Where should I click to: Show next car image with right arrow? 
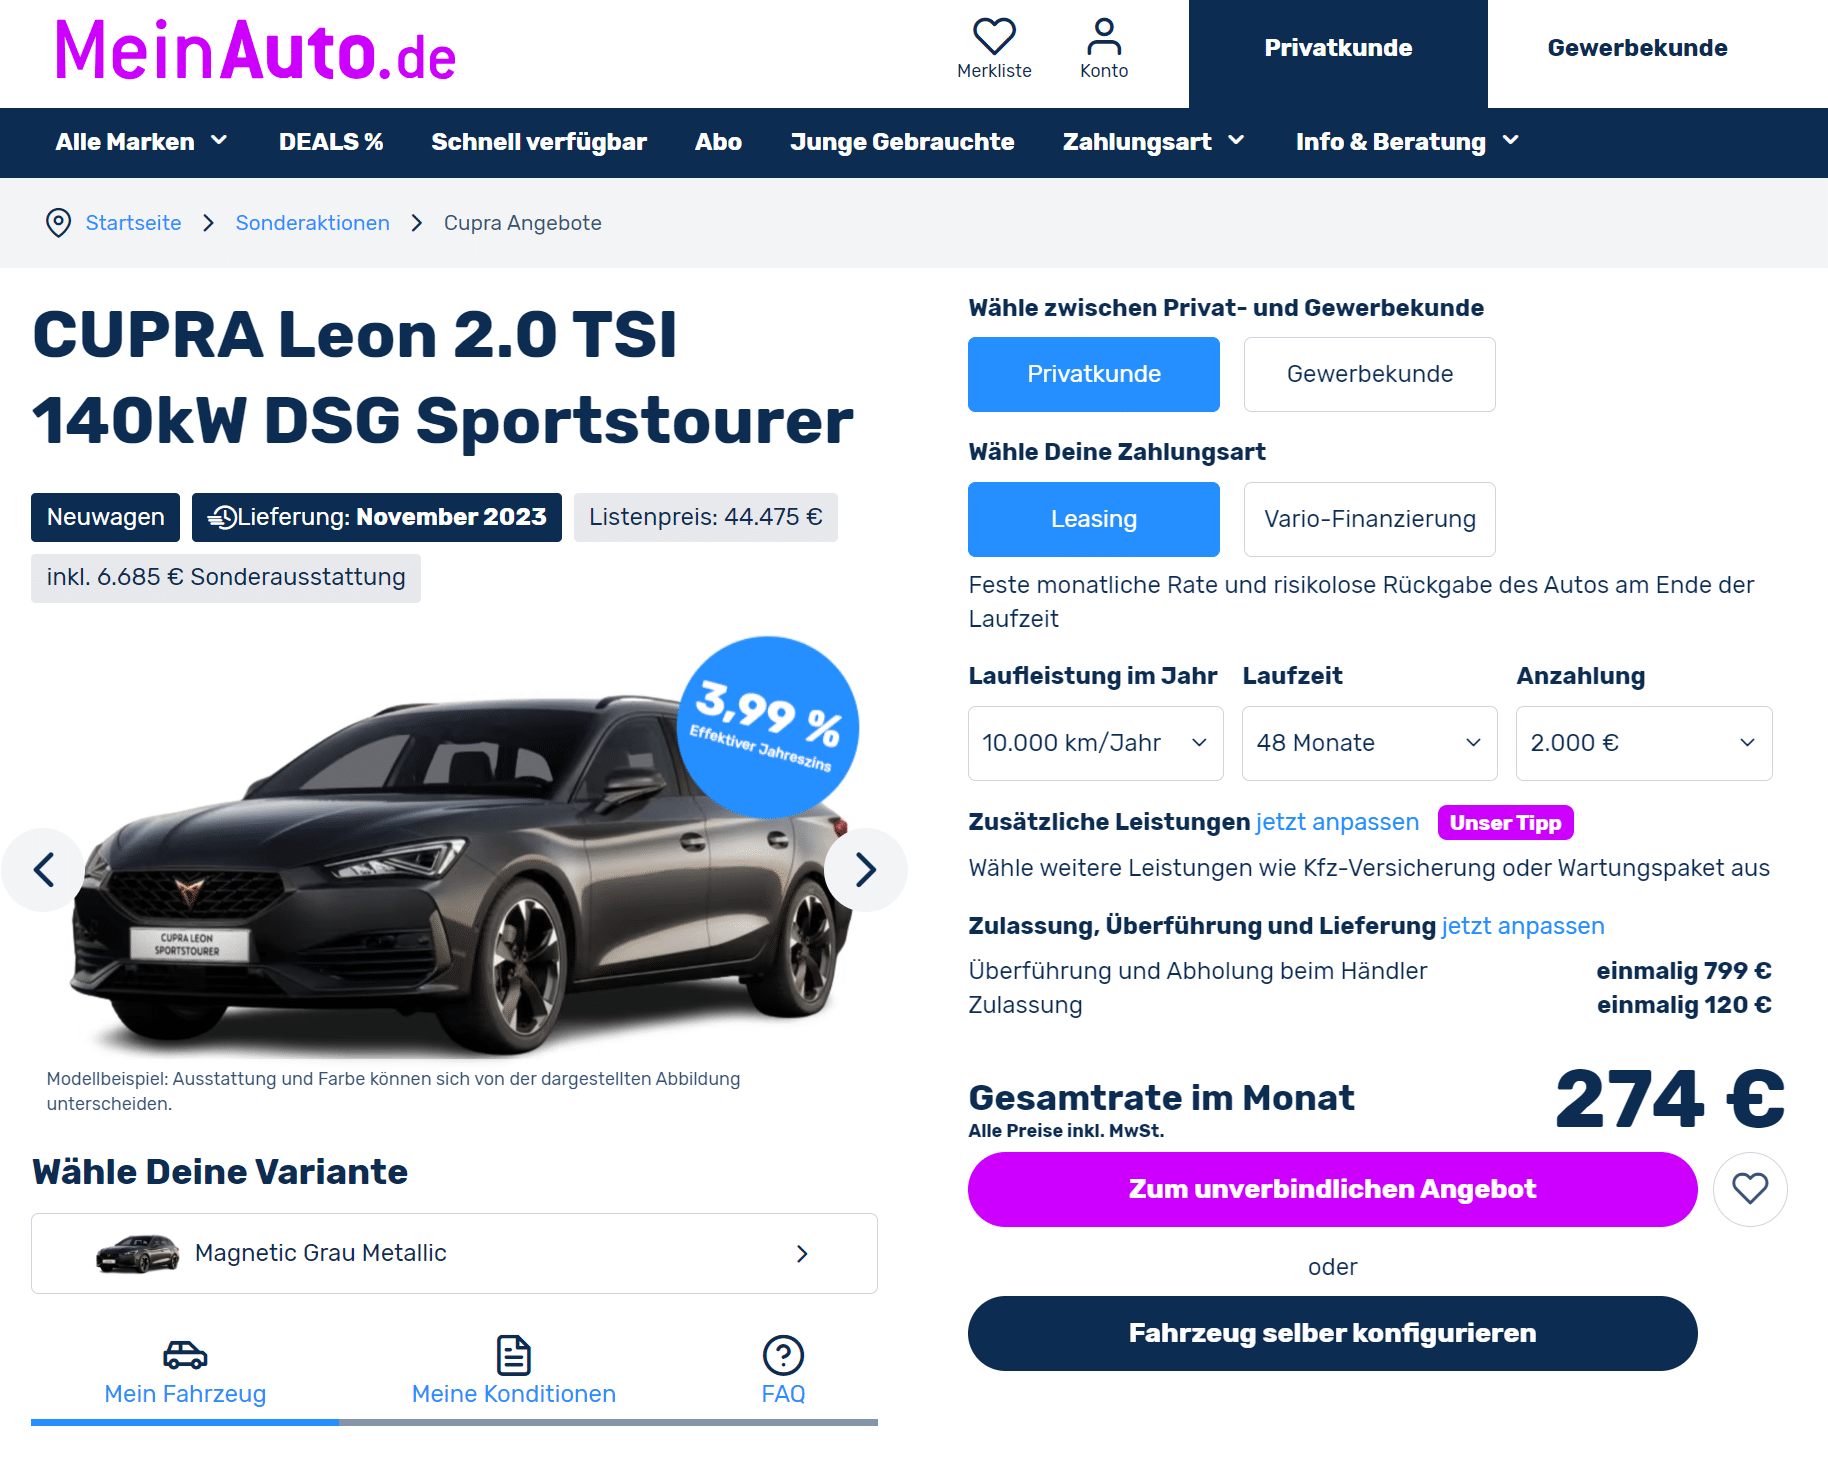tap(866, 870)
